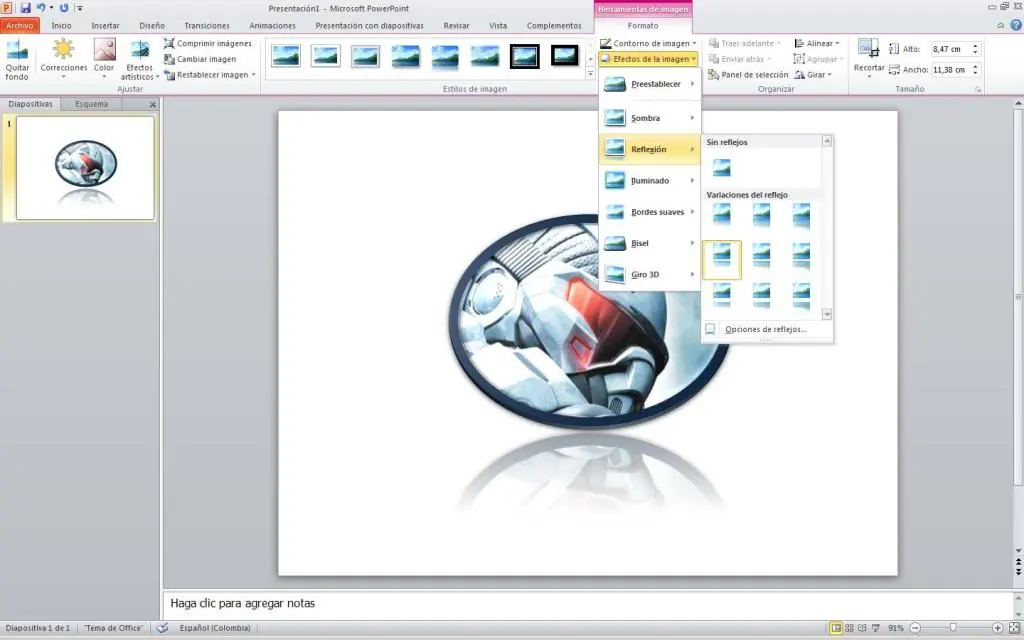Pick first reflection in bottom row
Image resolution: width=1024 pixels, height=640 pixels.
coord(722,296)
